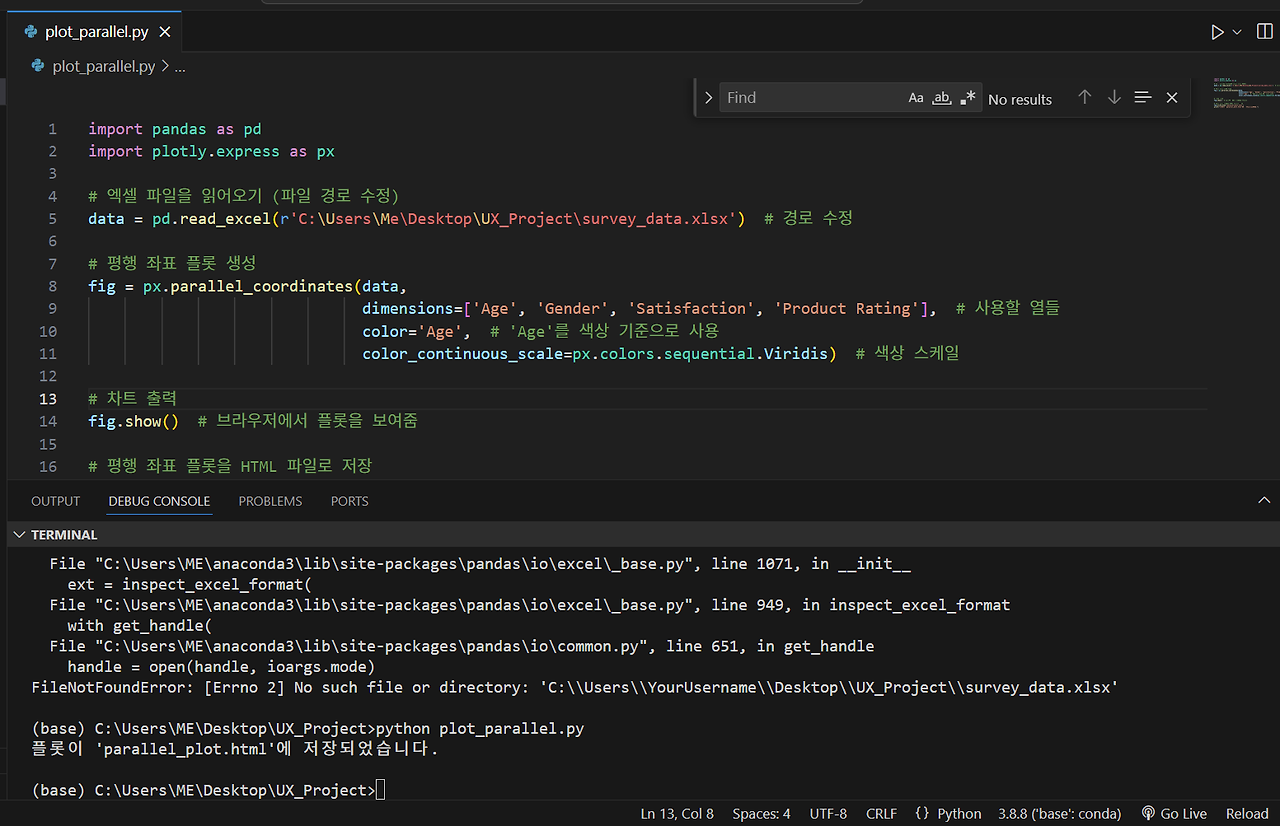This screenshot has width=1280, height=826.
Task: Open the curly braces language status icon
Action: pyautogui.click(x=922, y=814)
